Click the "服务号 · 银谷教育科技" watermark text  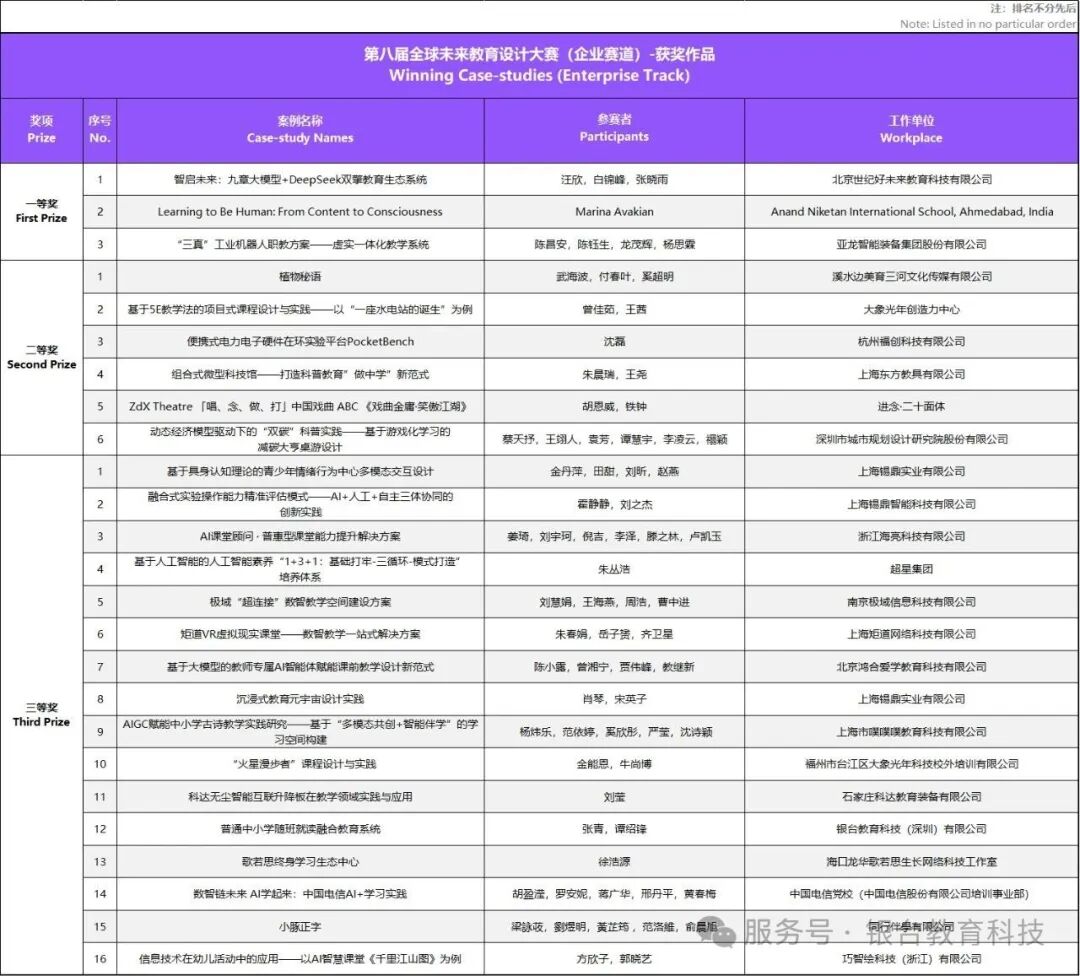895,933
